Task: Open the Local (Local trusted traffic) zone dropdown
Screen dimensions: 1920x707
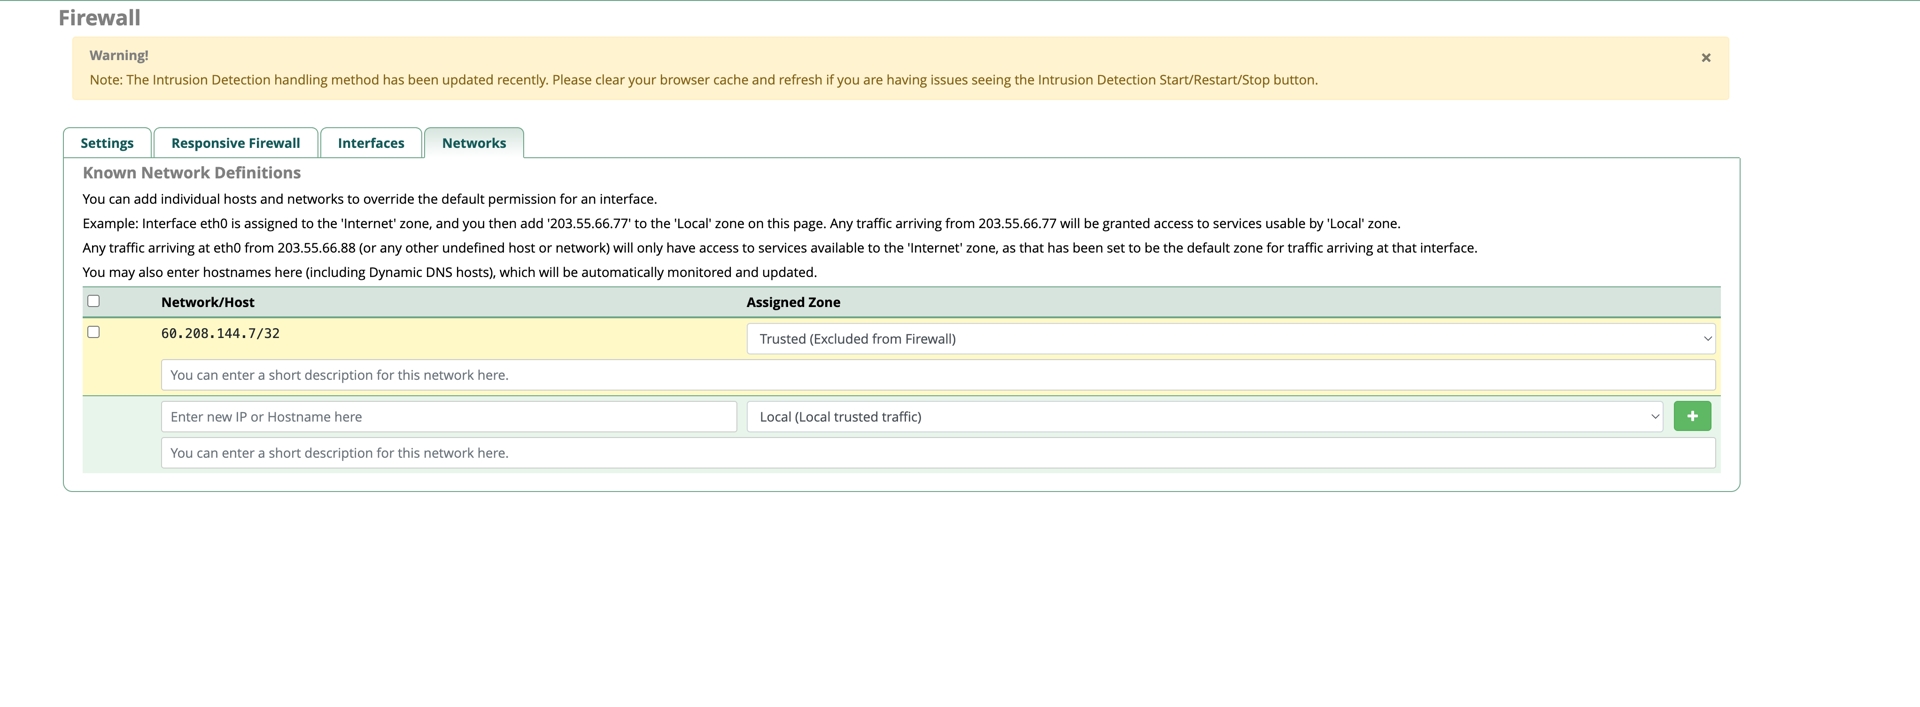Action: [x=1204, y=417]
